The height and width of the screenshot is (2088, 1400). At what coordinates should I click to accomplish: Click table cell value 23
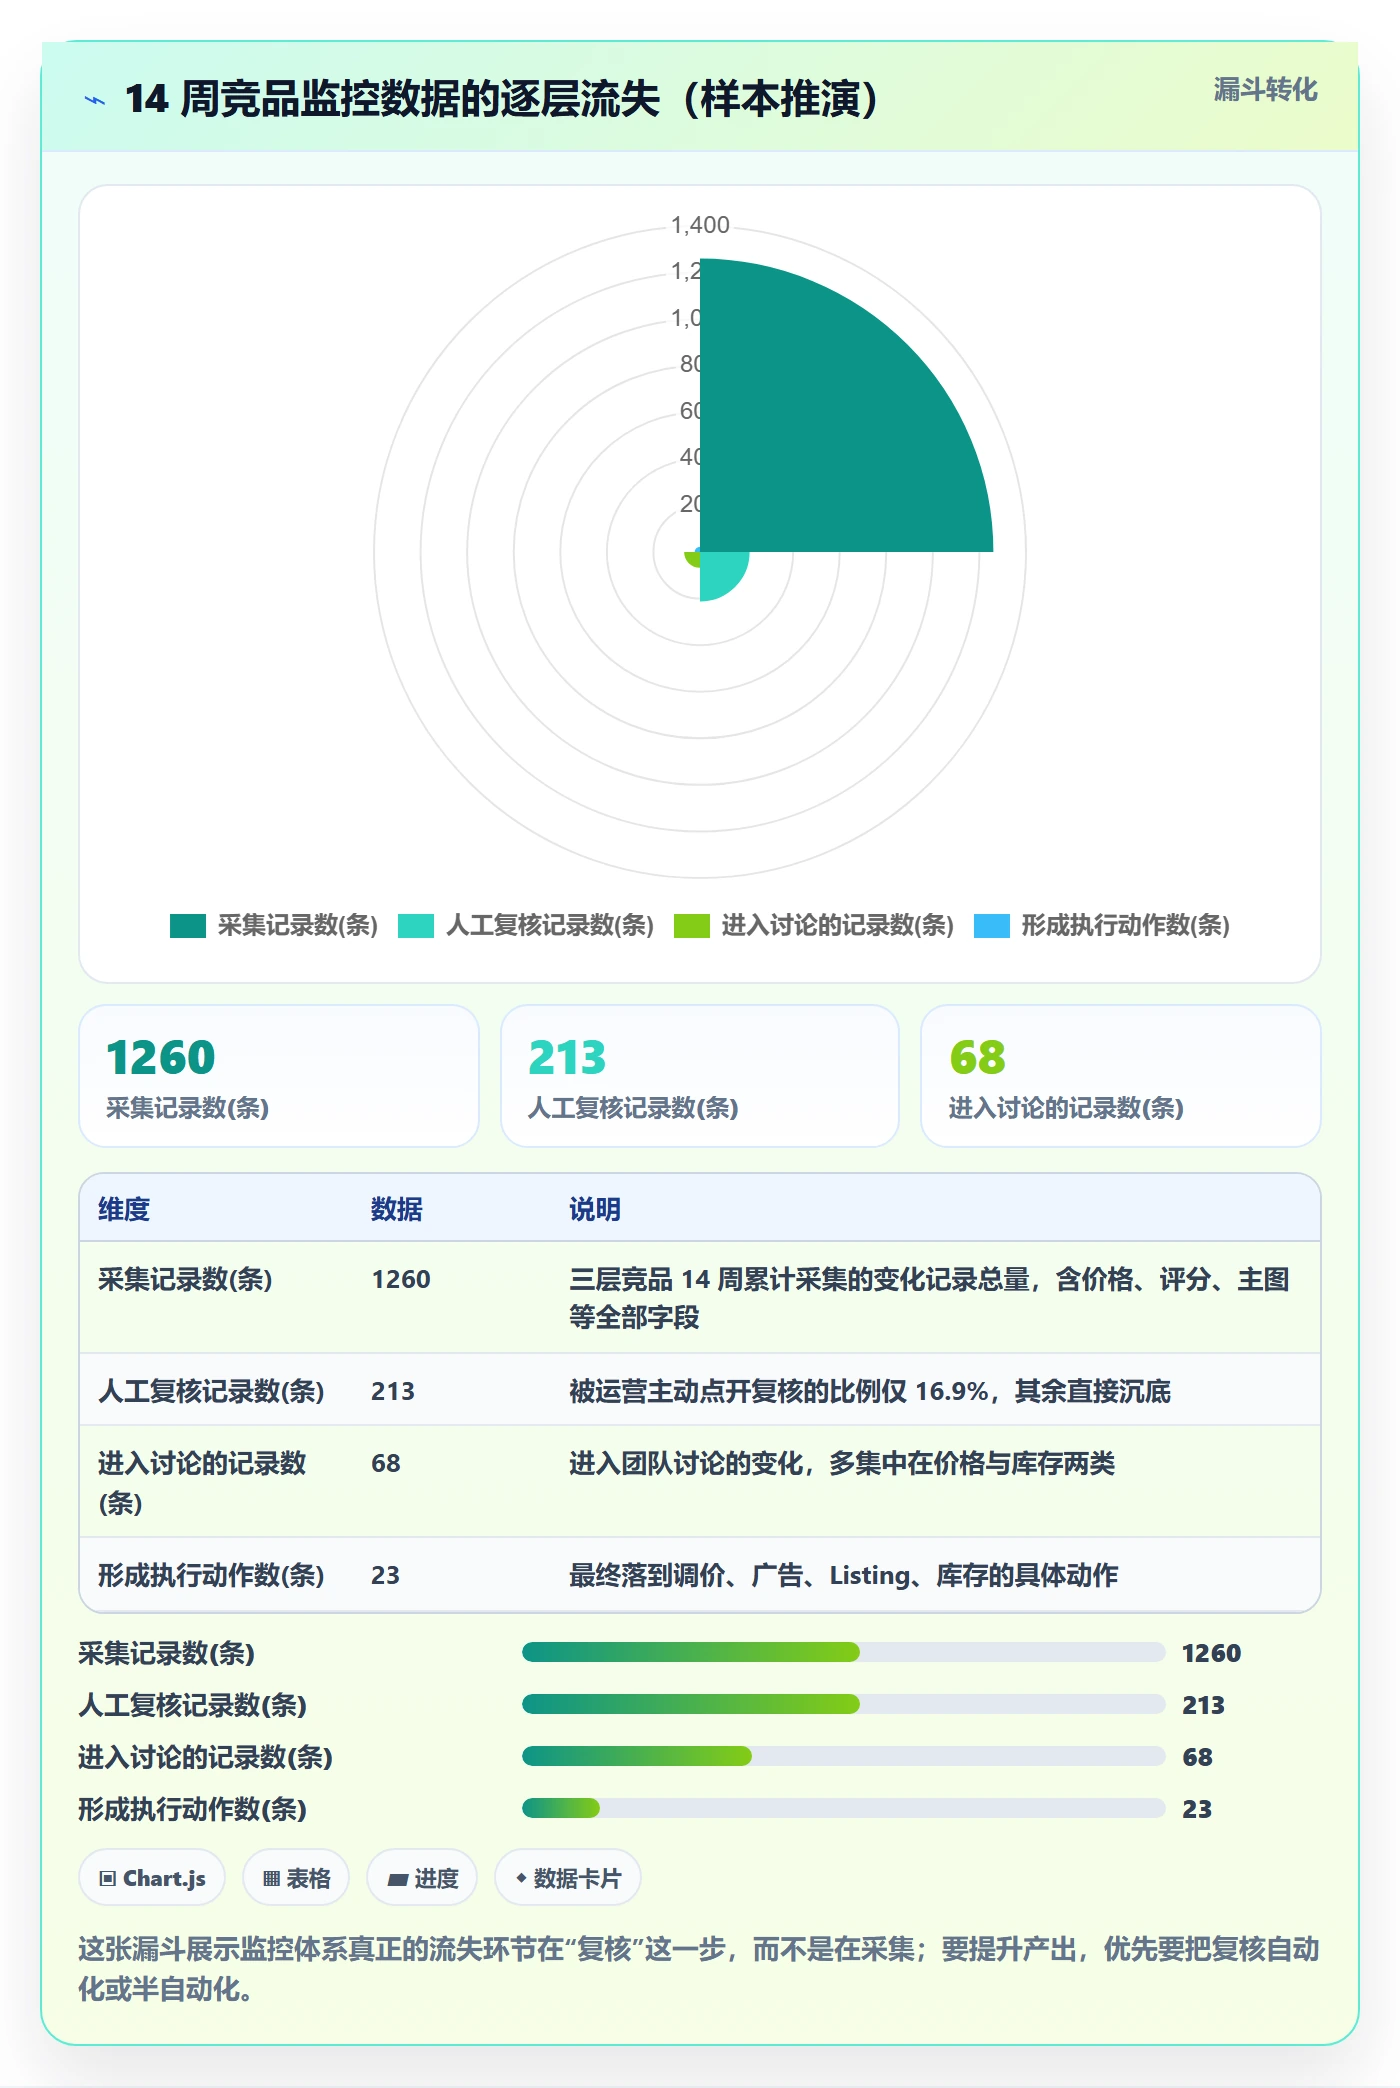385,1576
